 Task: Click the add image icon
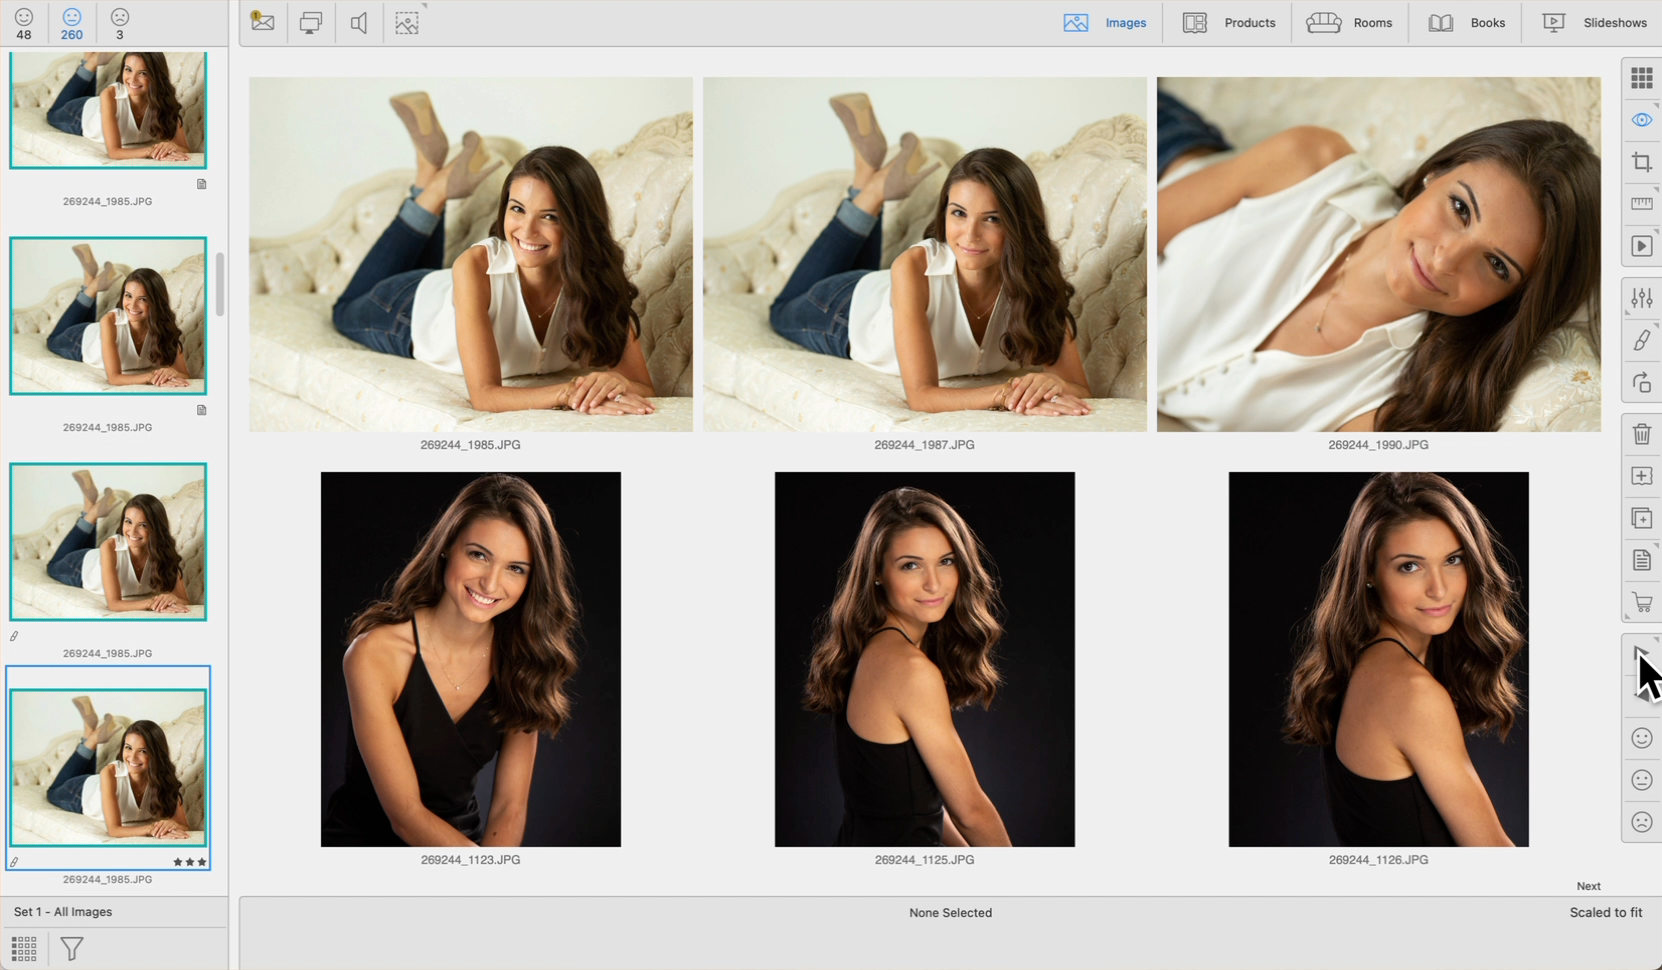click(1641, 476)
